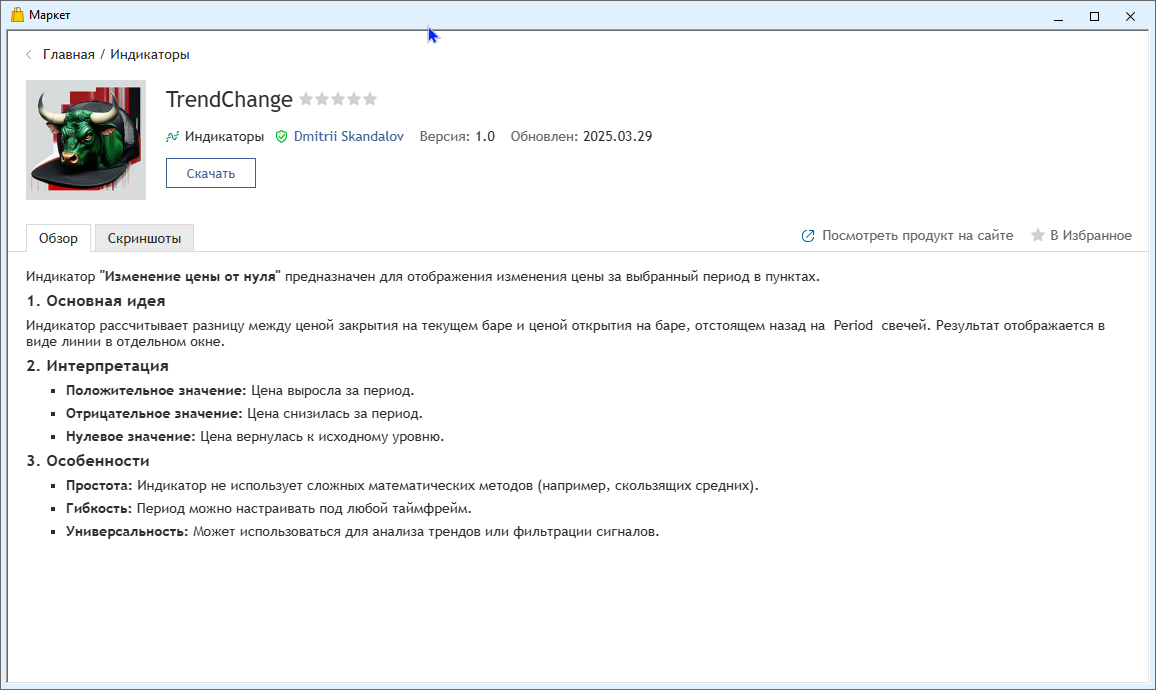Click the Нулевое значение bullet text
This screenshot has width=1156, height=690.
255,436
